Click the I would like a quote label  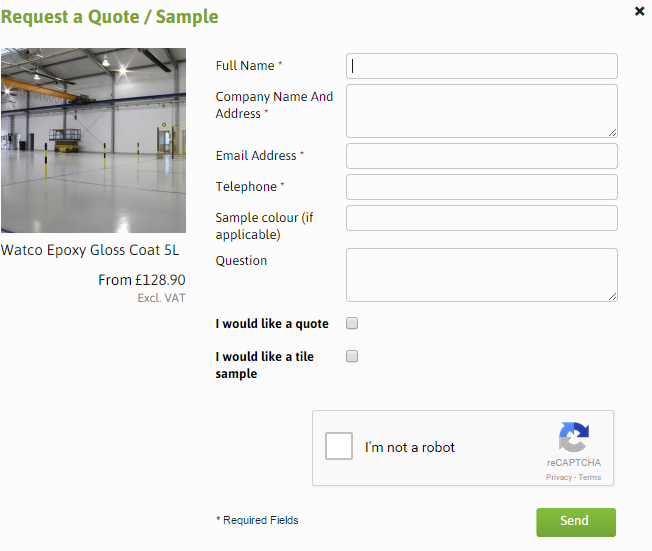tap(272, 324)
